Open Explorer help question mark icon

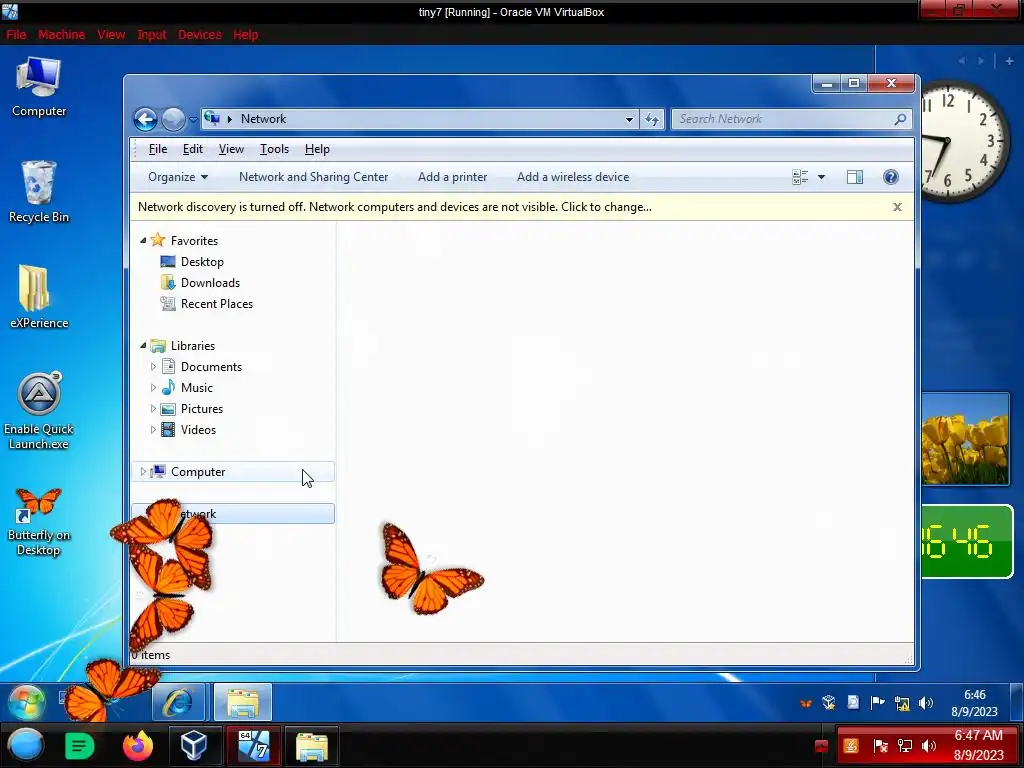[891, 177]
